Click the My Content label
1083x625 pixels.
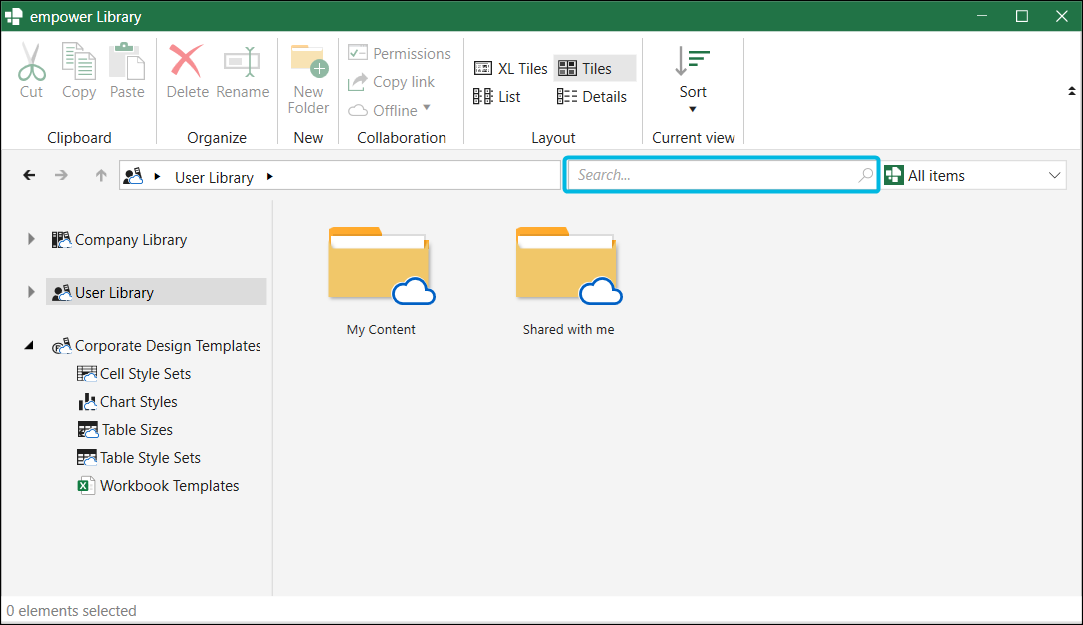click(x=381, y=329)
